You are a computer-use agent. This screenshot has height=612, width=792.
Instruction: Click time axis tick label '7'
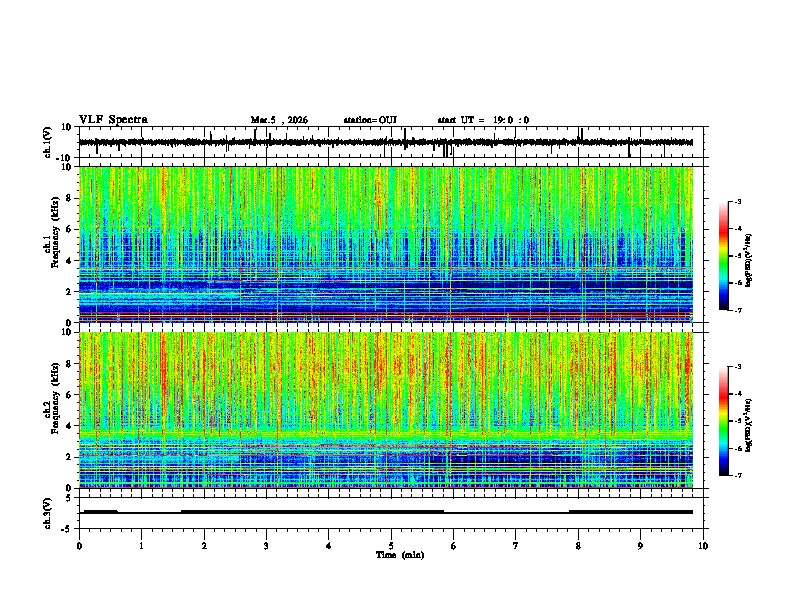point(516,546)
